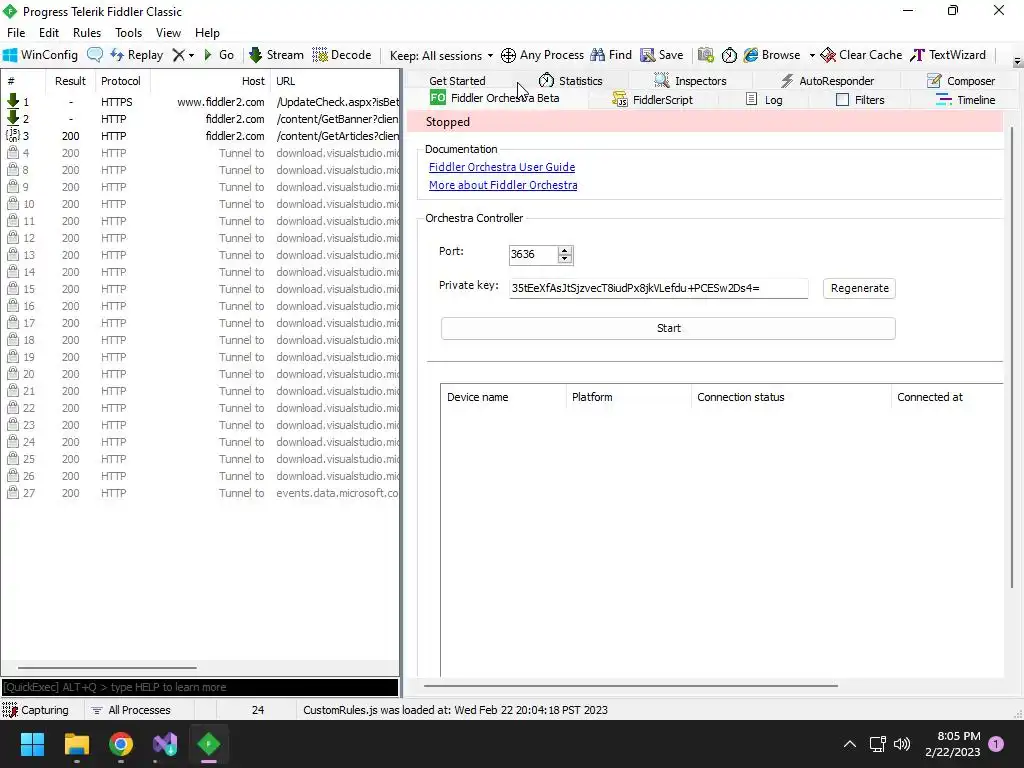Image resolution: width=1024 pixels, height=768 pixels.
Task: Click inside the Port number field
Action: [x=533, y=255]
